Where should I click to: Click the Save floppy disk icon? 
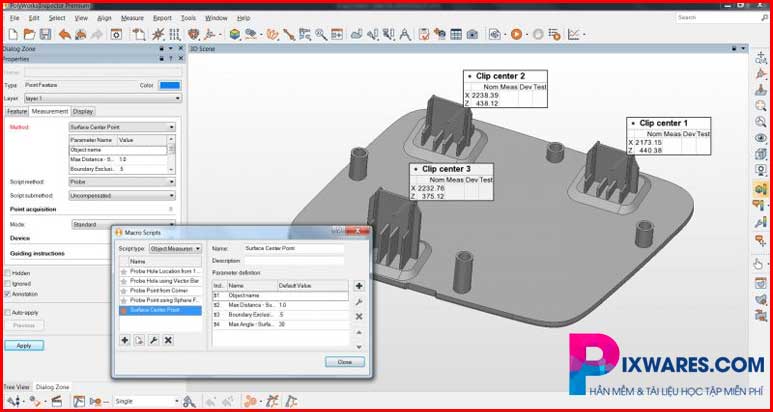pos(45,34)
